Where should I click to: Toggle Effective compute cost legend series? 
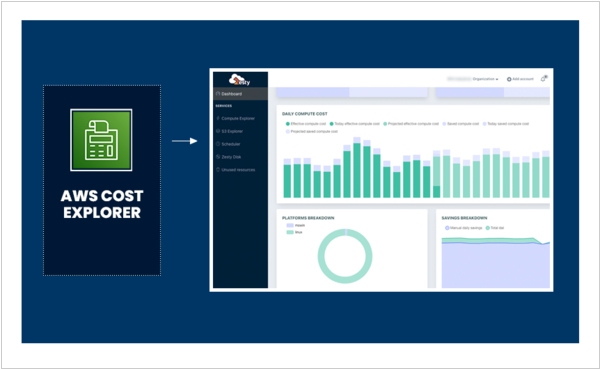click(306, 124)
